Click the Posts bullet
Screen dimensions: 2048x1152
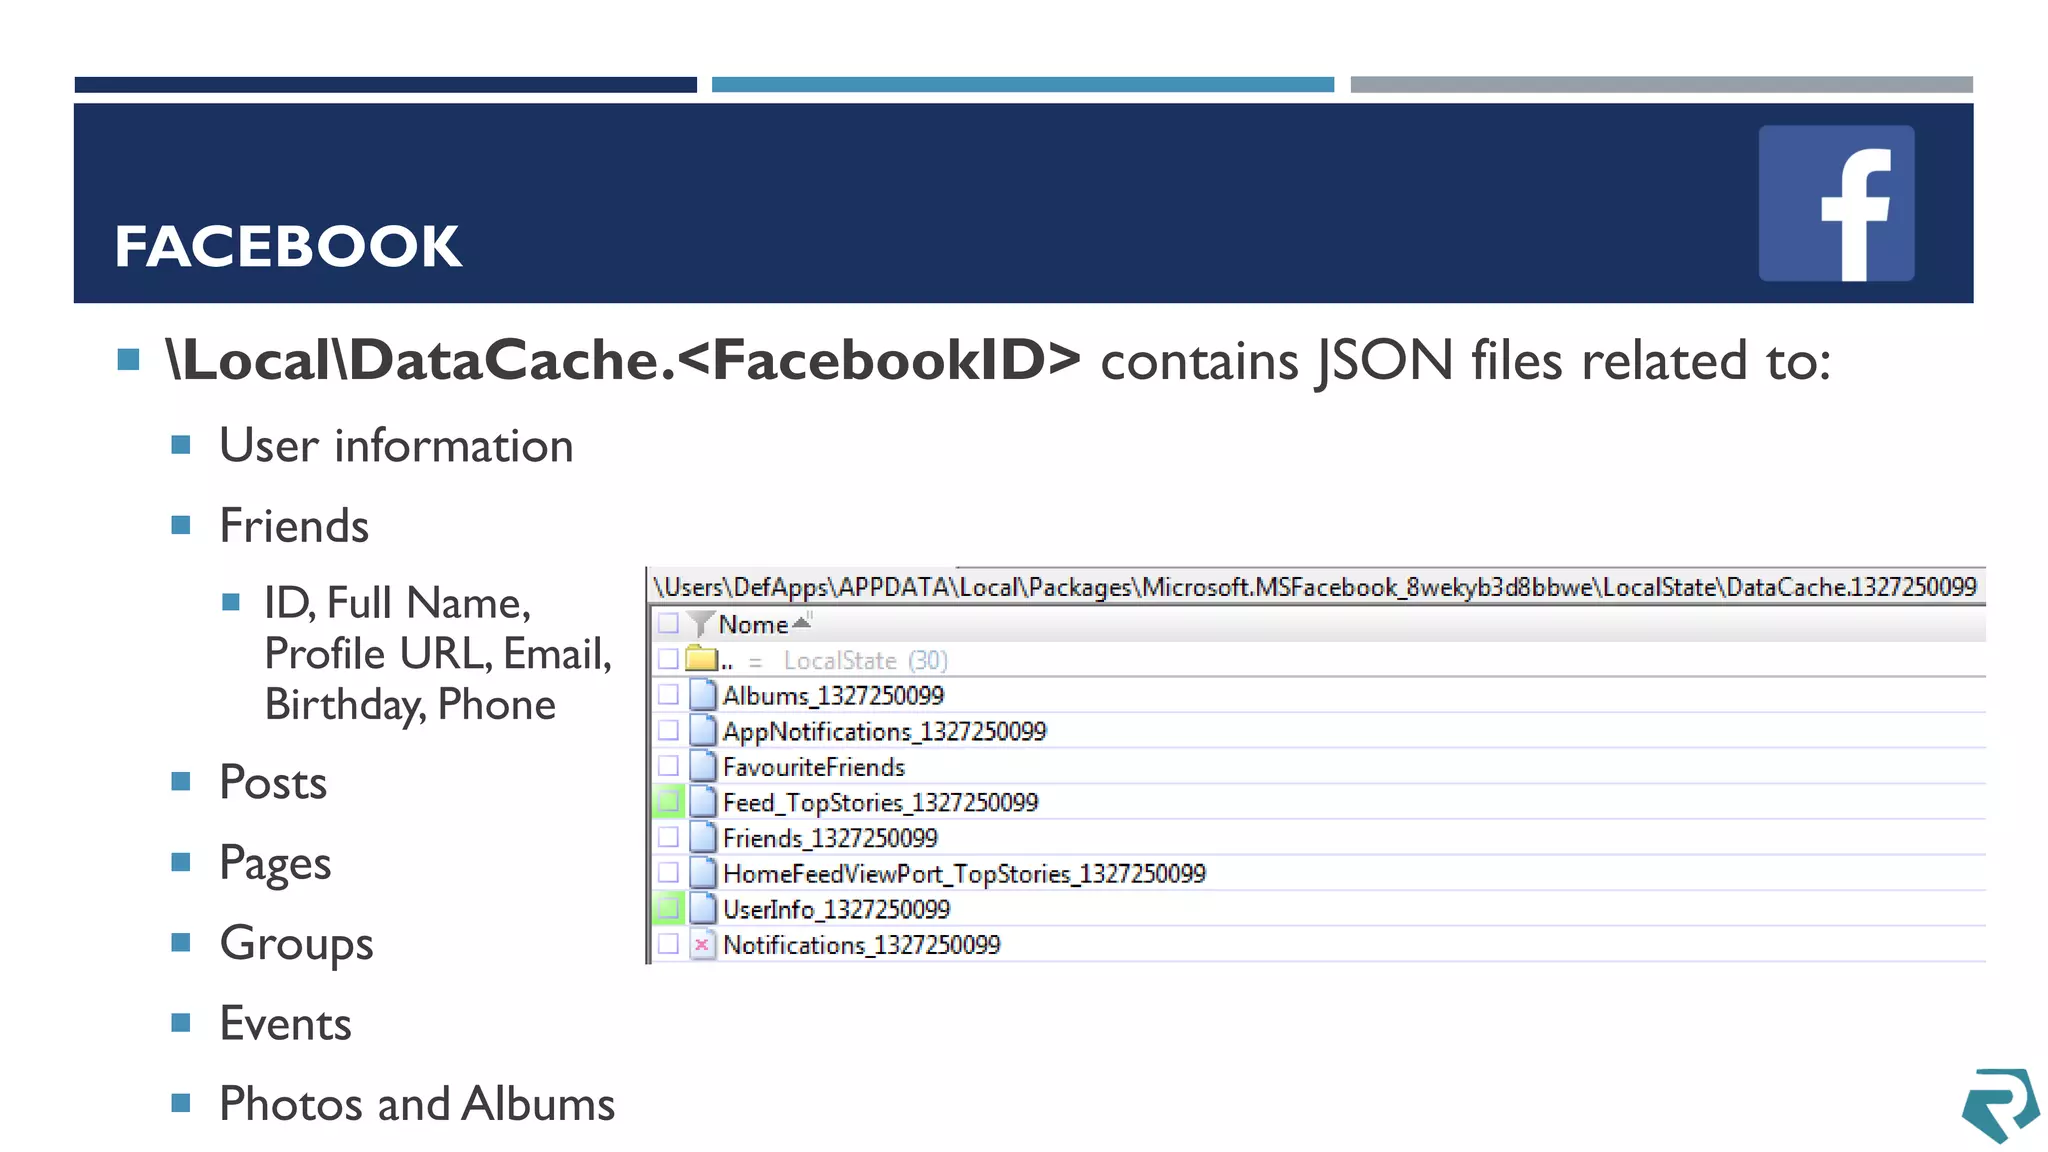click(x=273, y=782)
